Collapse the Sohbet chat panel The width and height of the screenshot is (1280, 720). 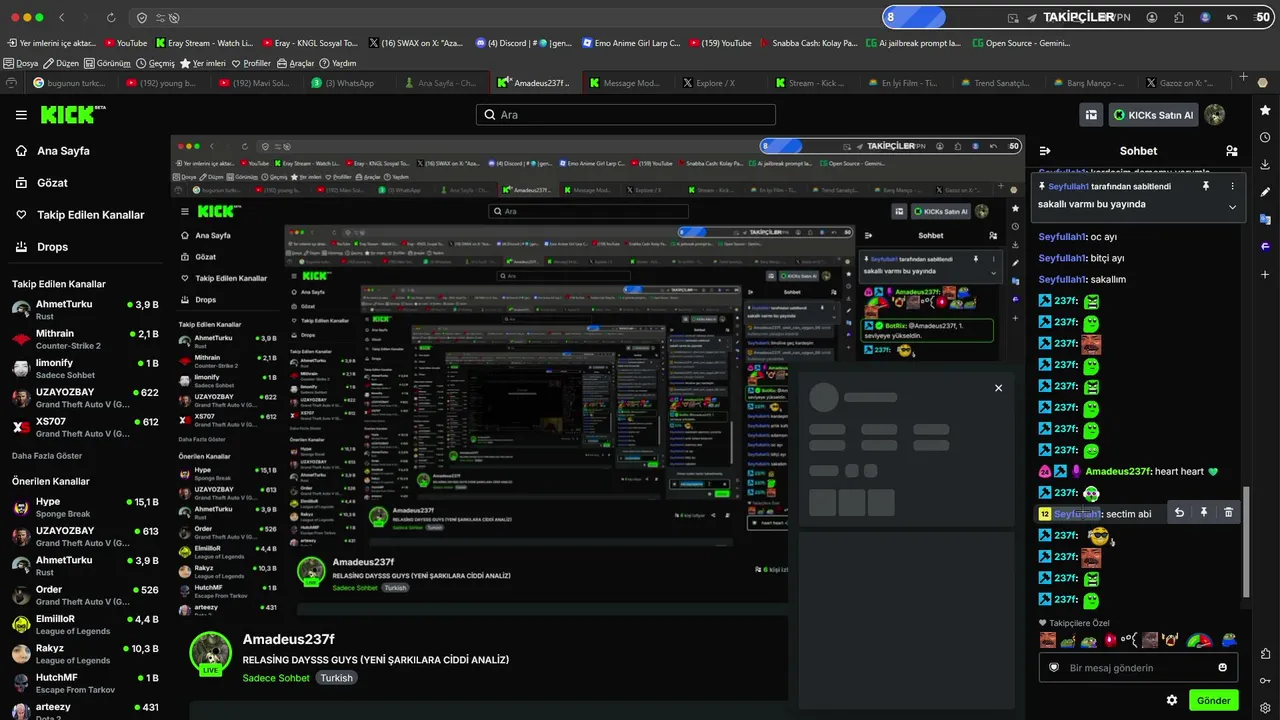[1045, 151]
